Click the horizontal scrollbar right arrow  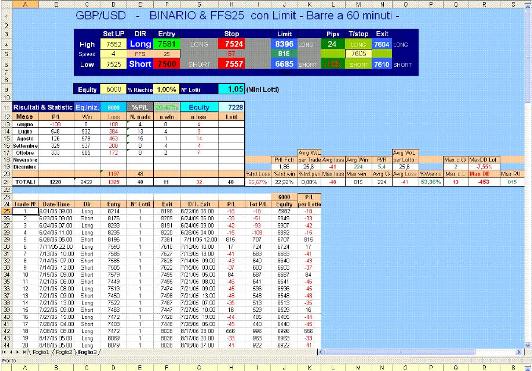coord(518,352)
